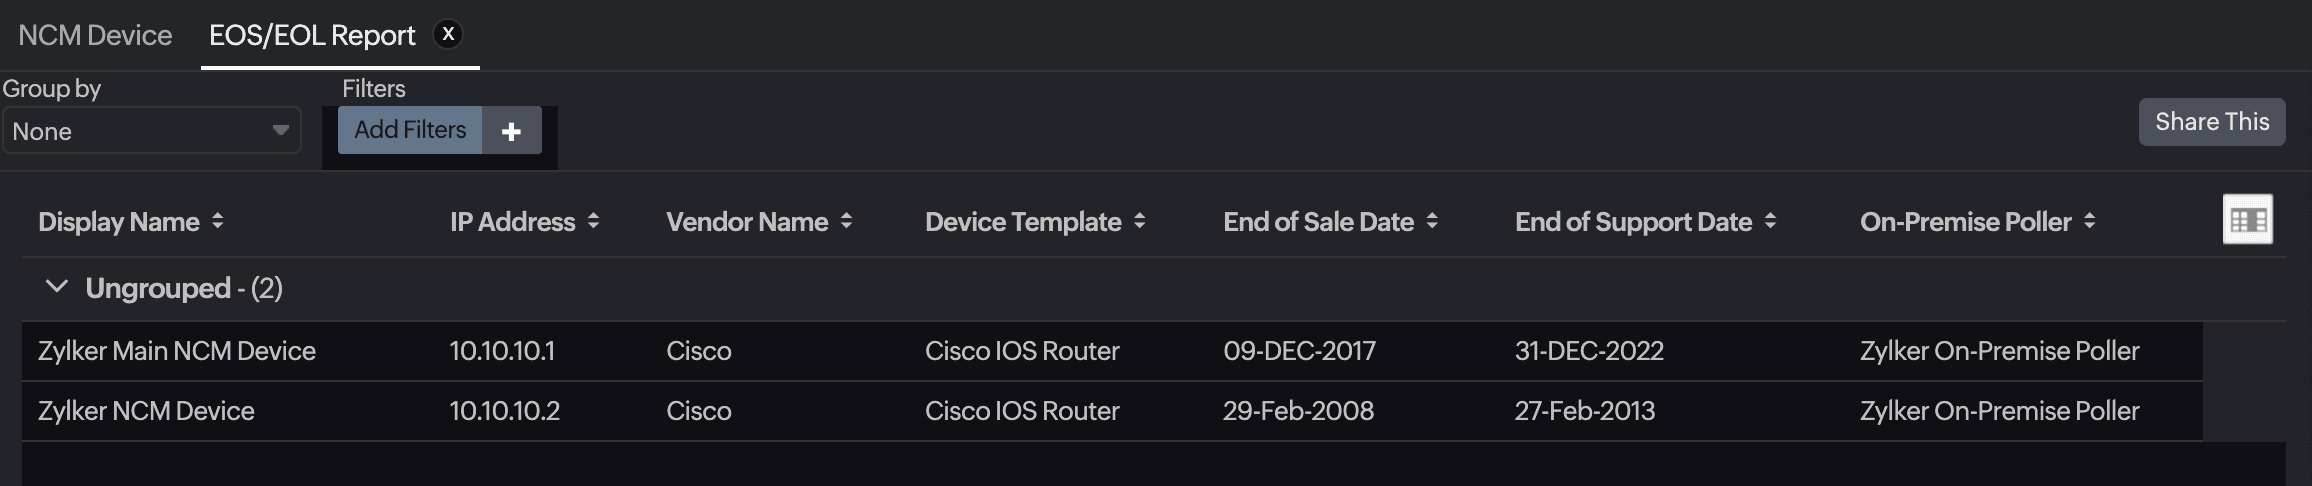Select the EOS/EOL Report tab
Image resolution: width=2312 pixels, height=486 pixels.
click(311, 36)
